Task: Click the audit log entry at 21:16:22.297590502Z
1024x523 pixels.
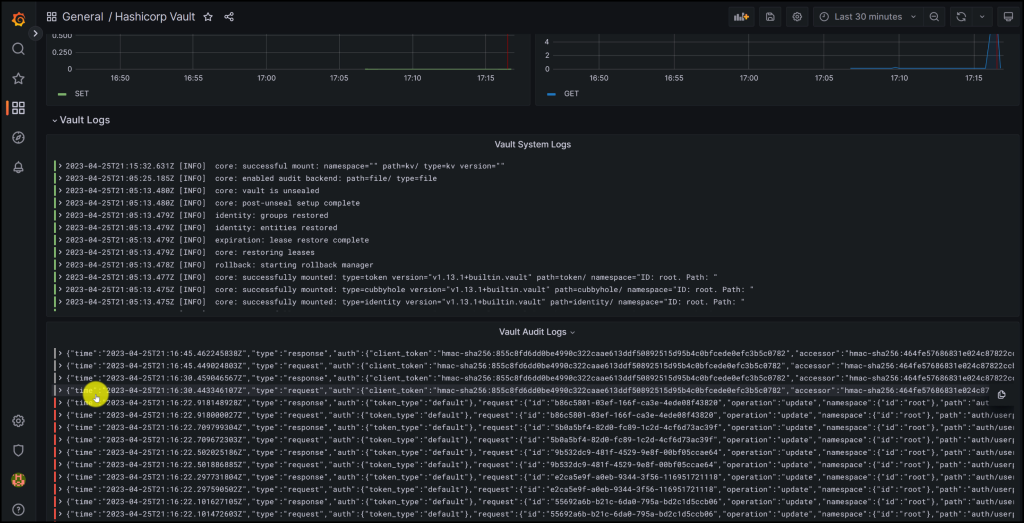Action: click(534, 490)
